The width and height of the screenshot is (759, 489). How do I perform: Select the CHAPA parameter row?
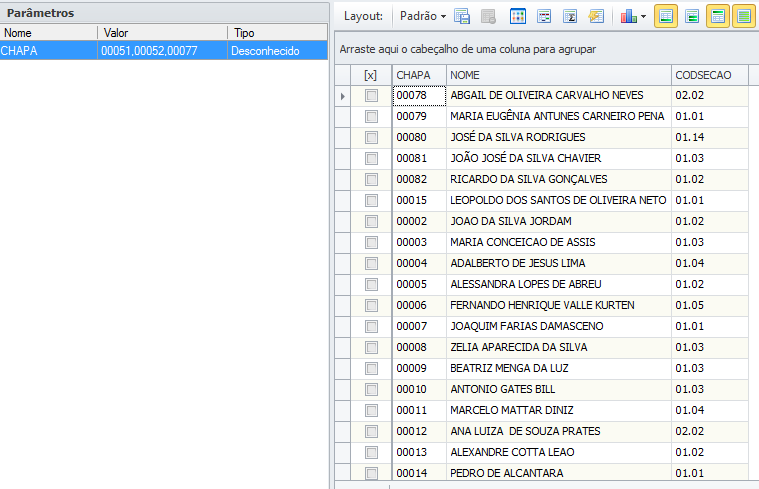164,50
